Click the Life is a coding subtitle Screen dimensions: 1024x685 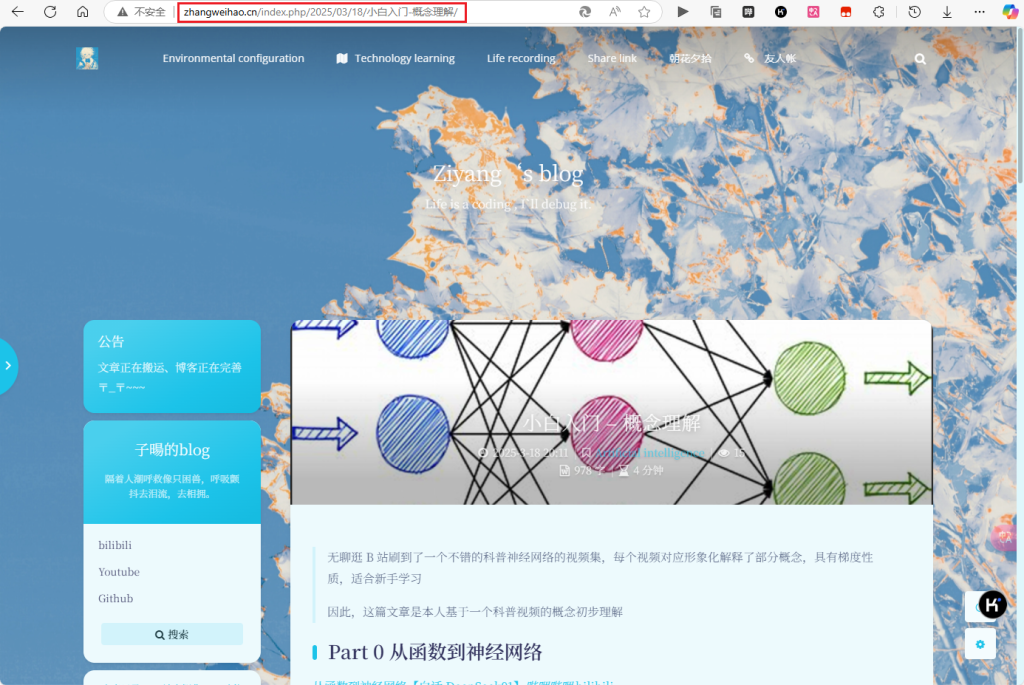tap(507, 204)
